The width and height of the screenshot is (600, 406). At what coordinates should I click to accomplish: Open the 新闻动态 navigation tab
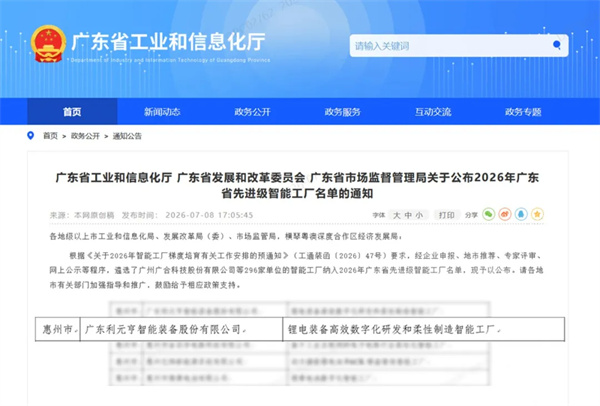tap(162, 112)
